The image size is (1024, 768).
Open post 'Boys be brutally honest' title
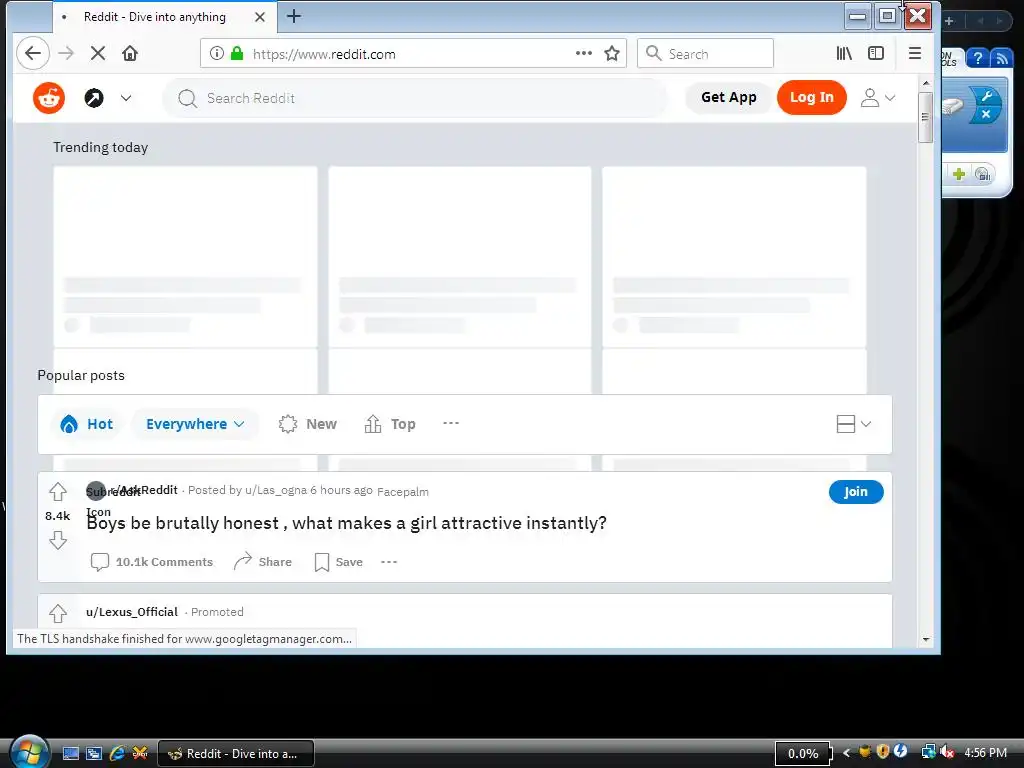[x=347, y=523]
